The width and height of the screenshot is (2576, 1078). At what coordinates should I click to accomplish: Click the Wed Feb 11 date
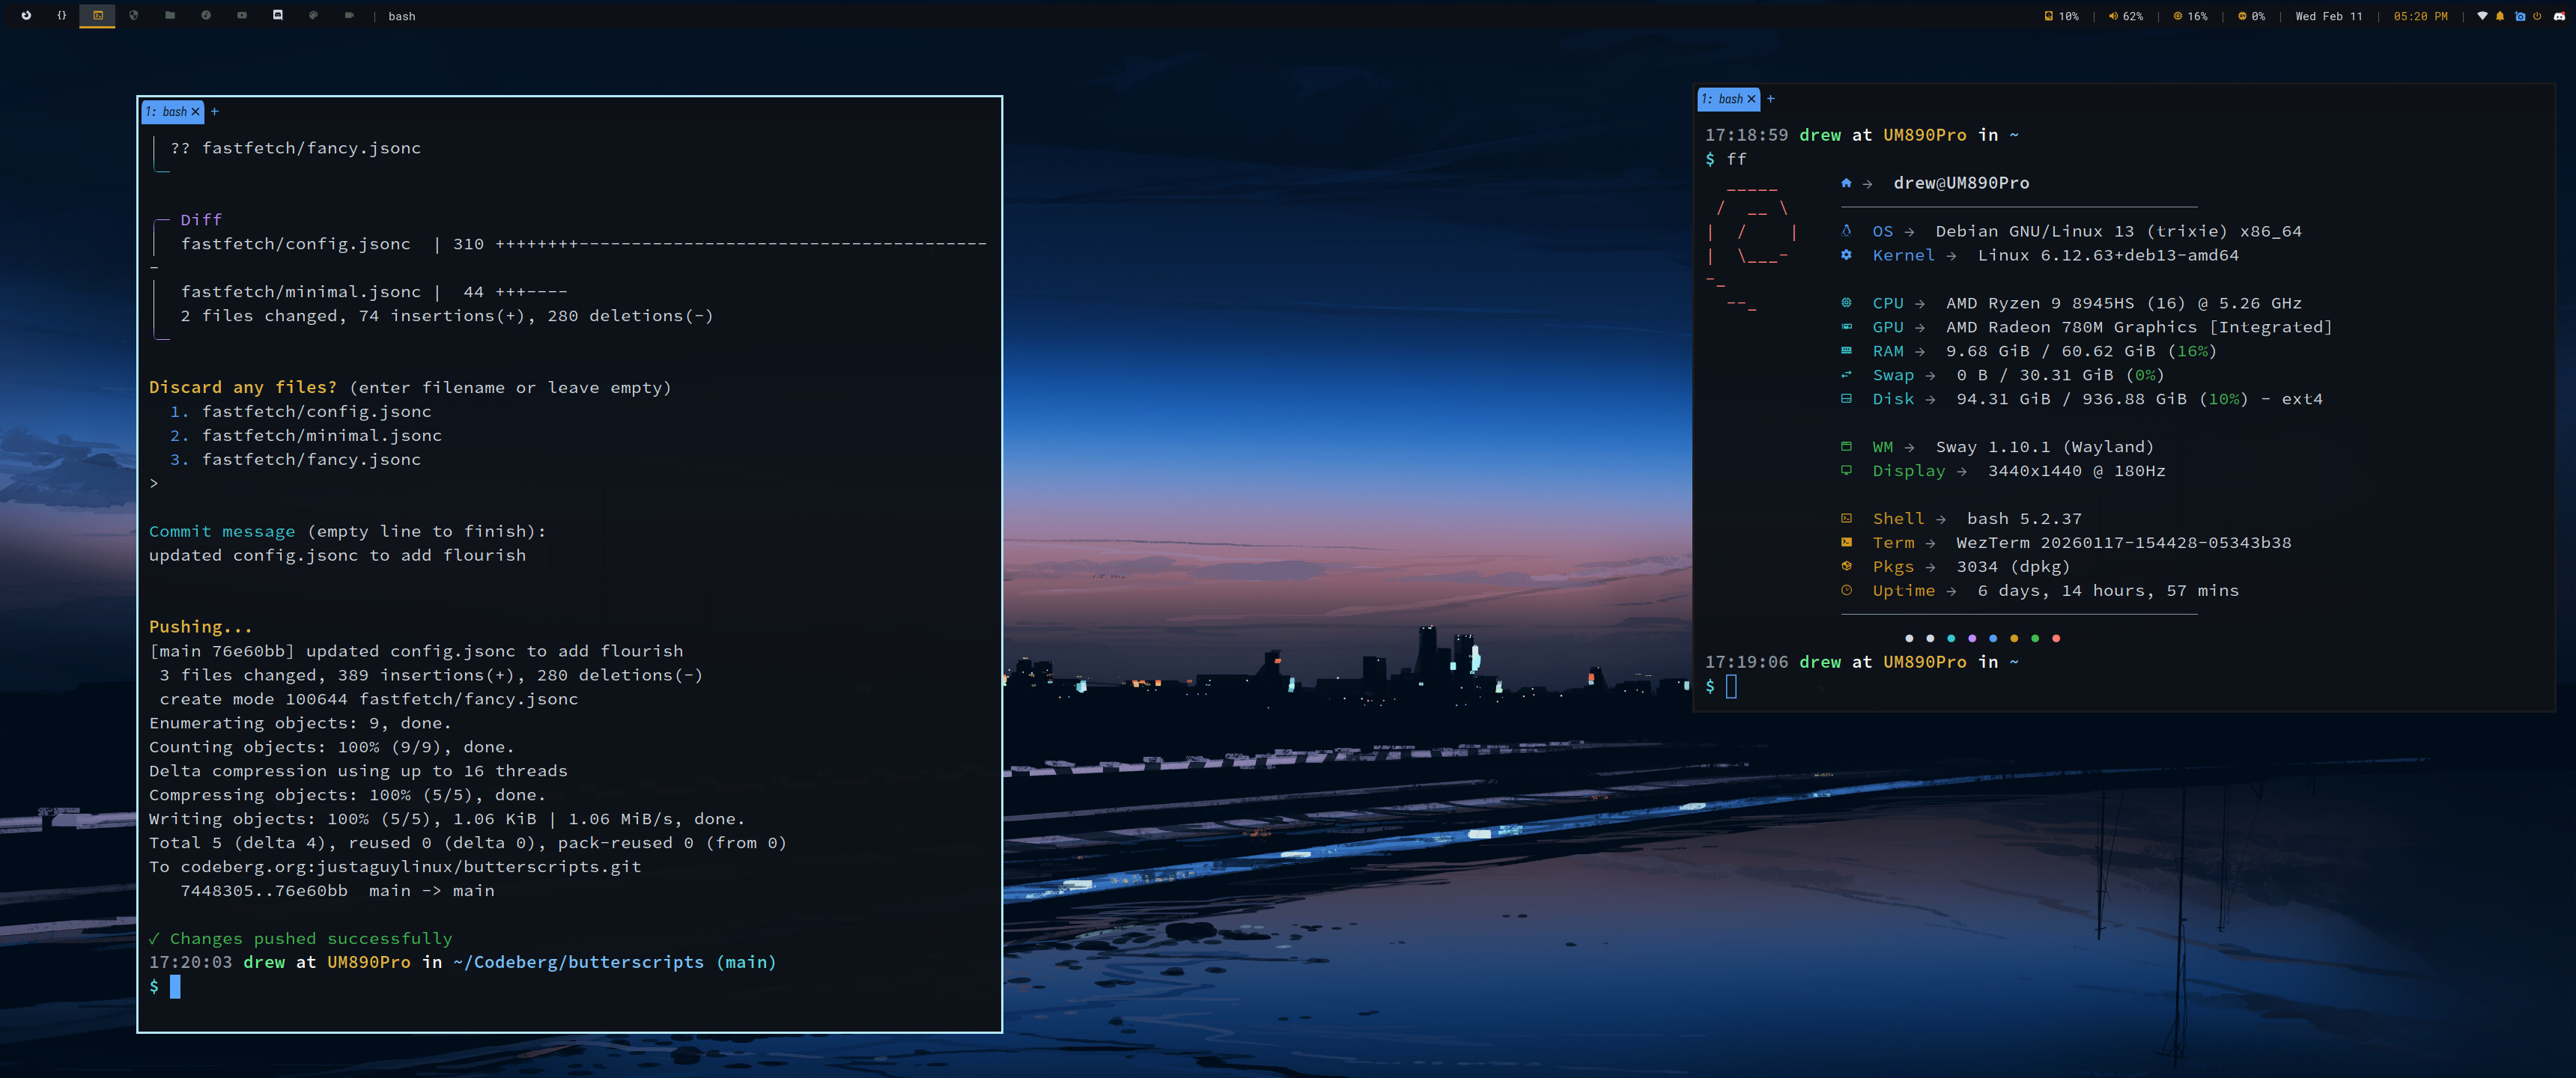[x=2329, y=16]
